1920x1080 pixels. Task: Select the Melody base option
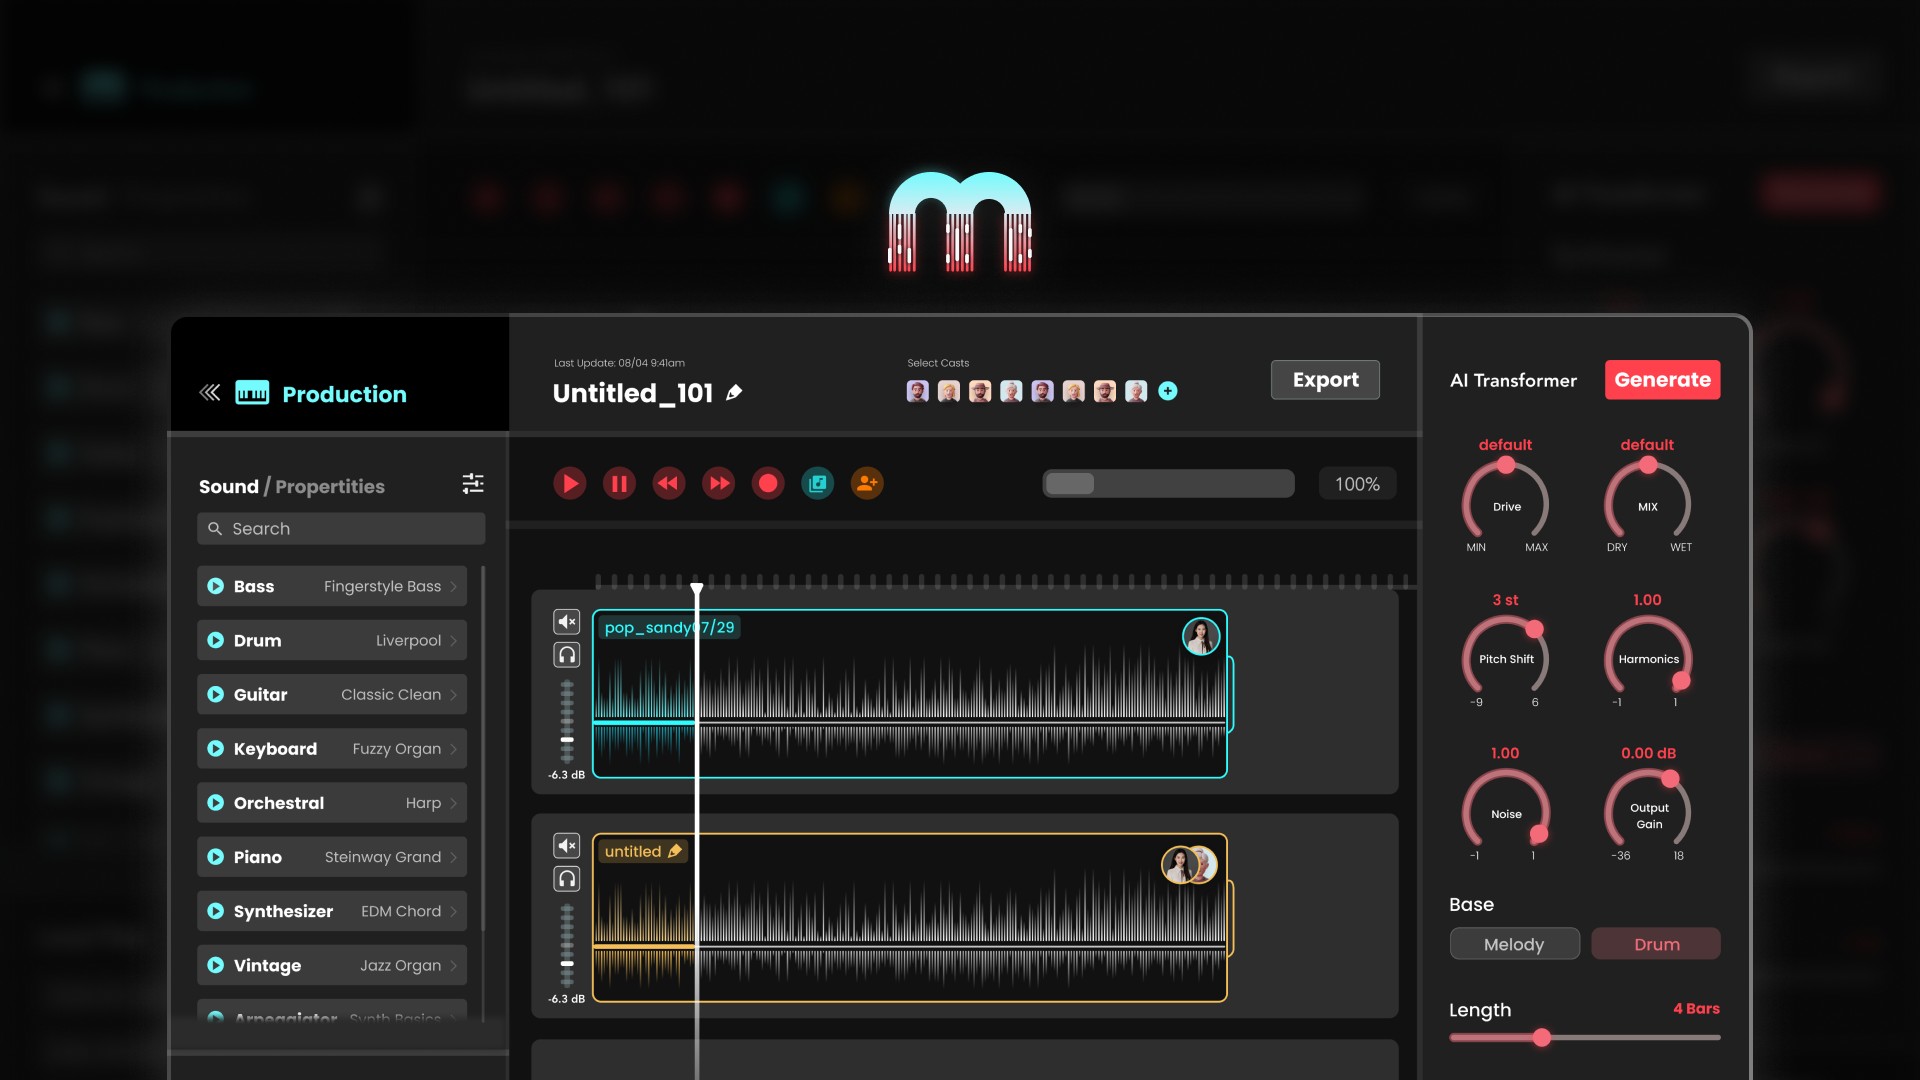[1513, 944]
